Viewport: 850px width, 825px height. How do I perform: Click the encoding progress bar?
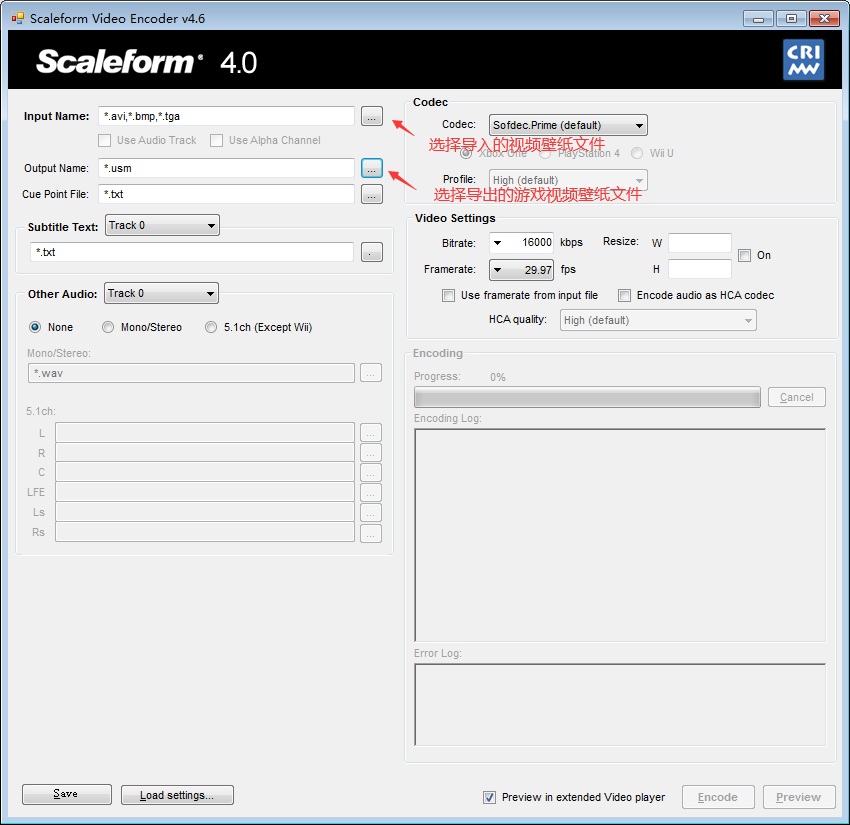tap(587, 397)
